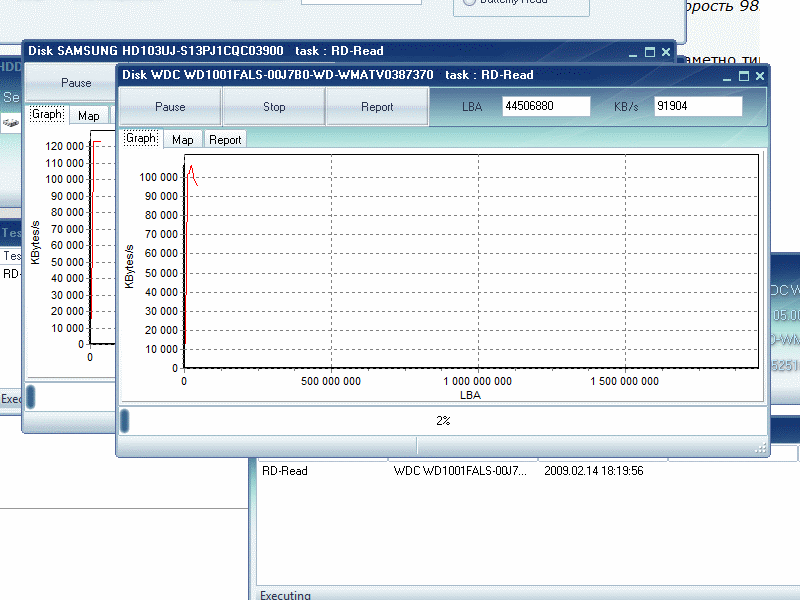
Task: Close the SAMSUNG disk task window
Action: tap(667, 51)
